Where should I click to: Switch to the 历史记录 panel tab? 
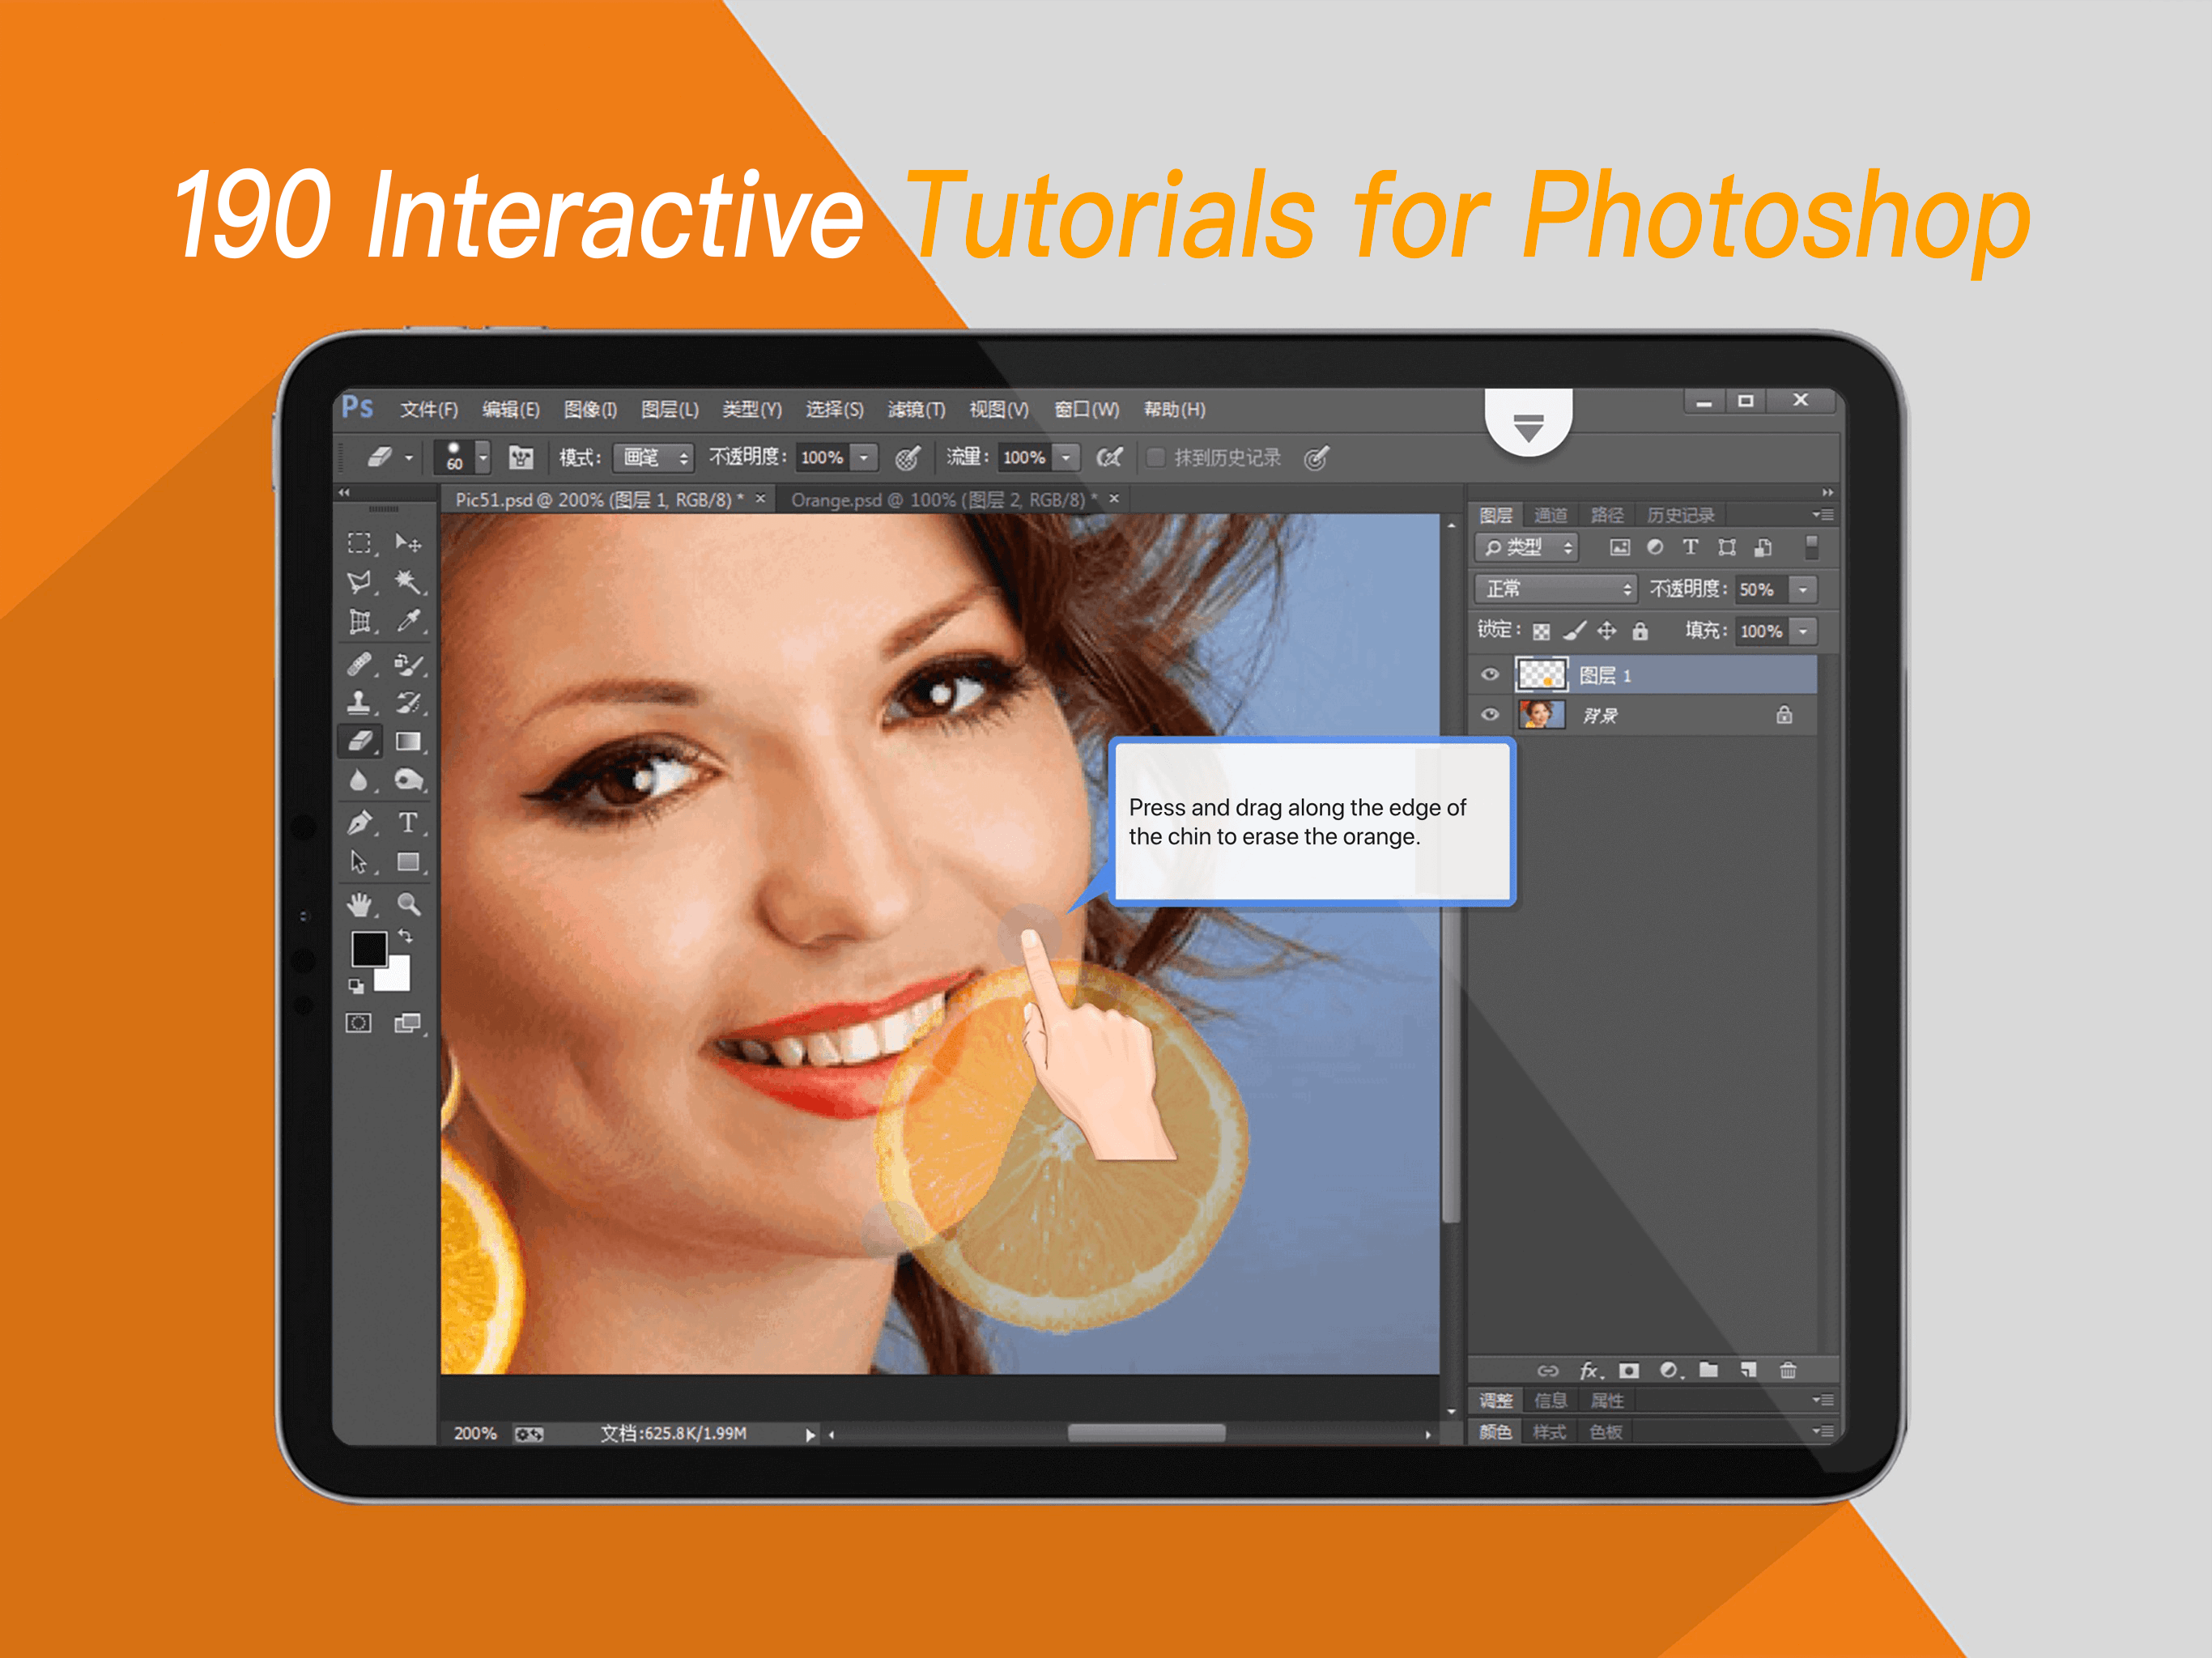(1680, 515)
